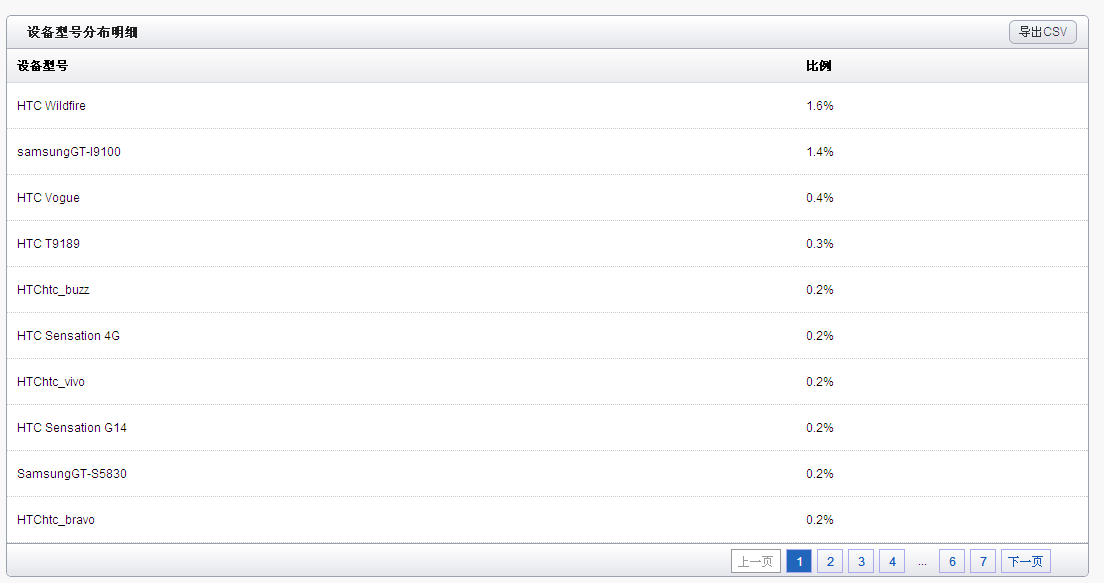1104x583 pixels.
Task: Select the samsungGT-I9100 row
Action: tap(547, 151)
